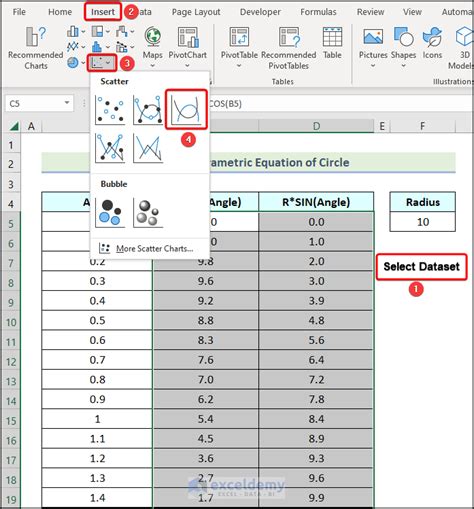Choose the 3-D Bubble chart type
The image size is (474, 509).
[148, 212]
